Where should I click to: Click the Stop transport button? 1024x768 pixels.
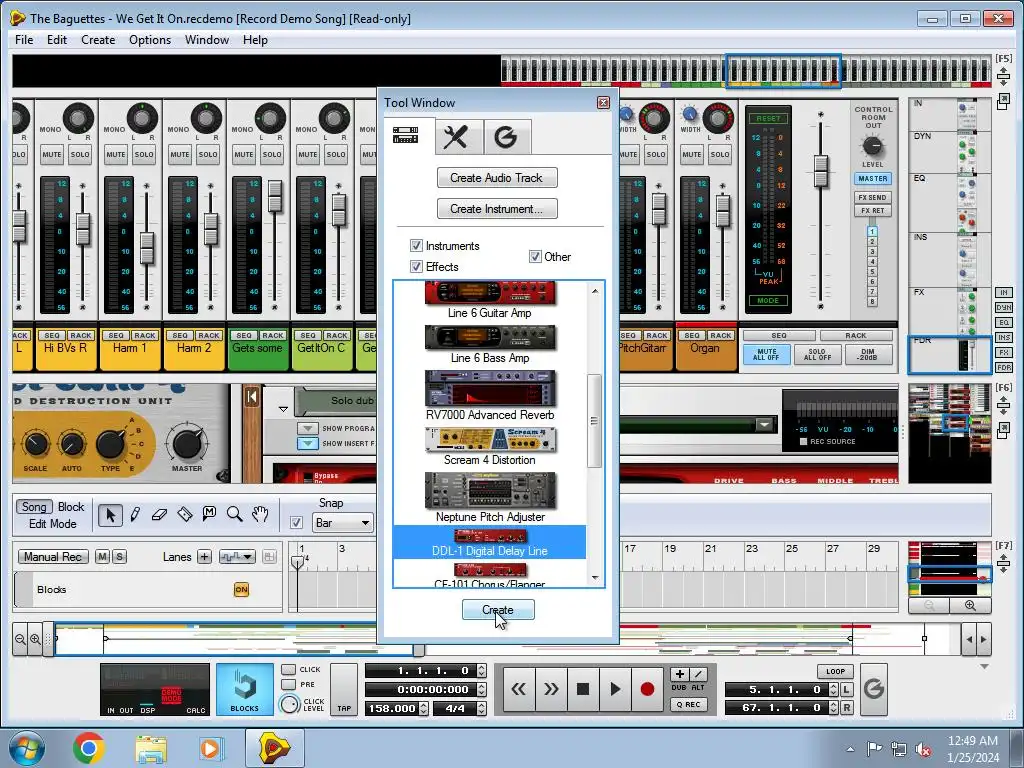point(583,689)
